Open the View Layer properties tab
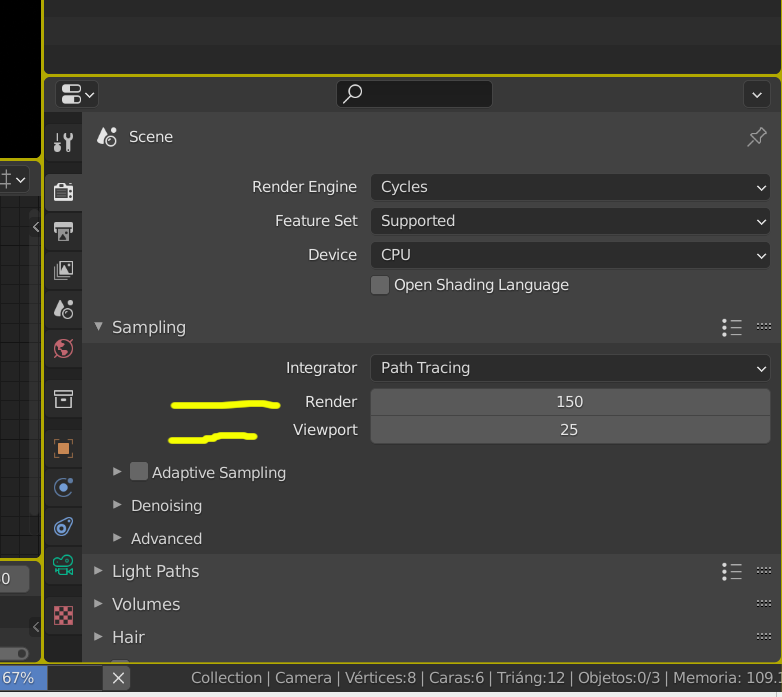The height and width of the screenshot is (697, 782). click(63, 270)
